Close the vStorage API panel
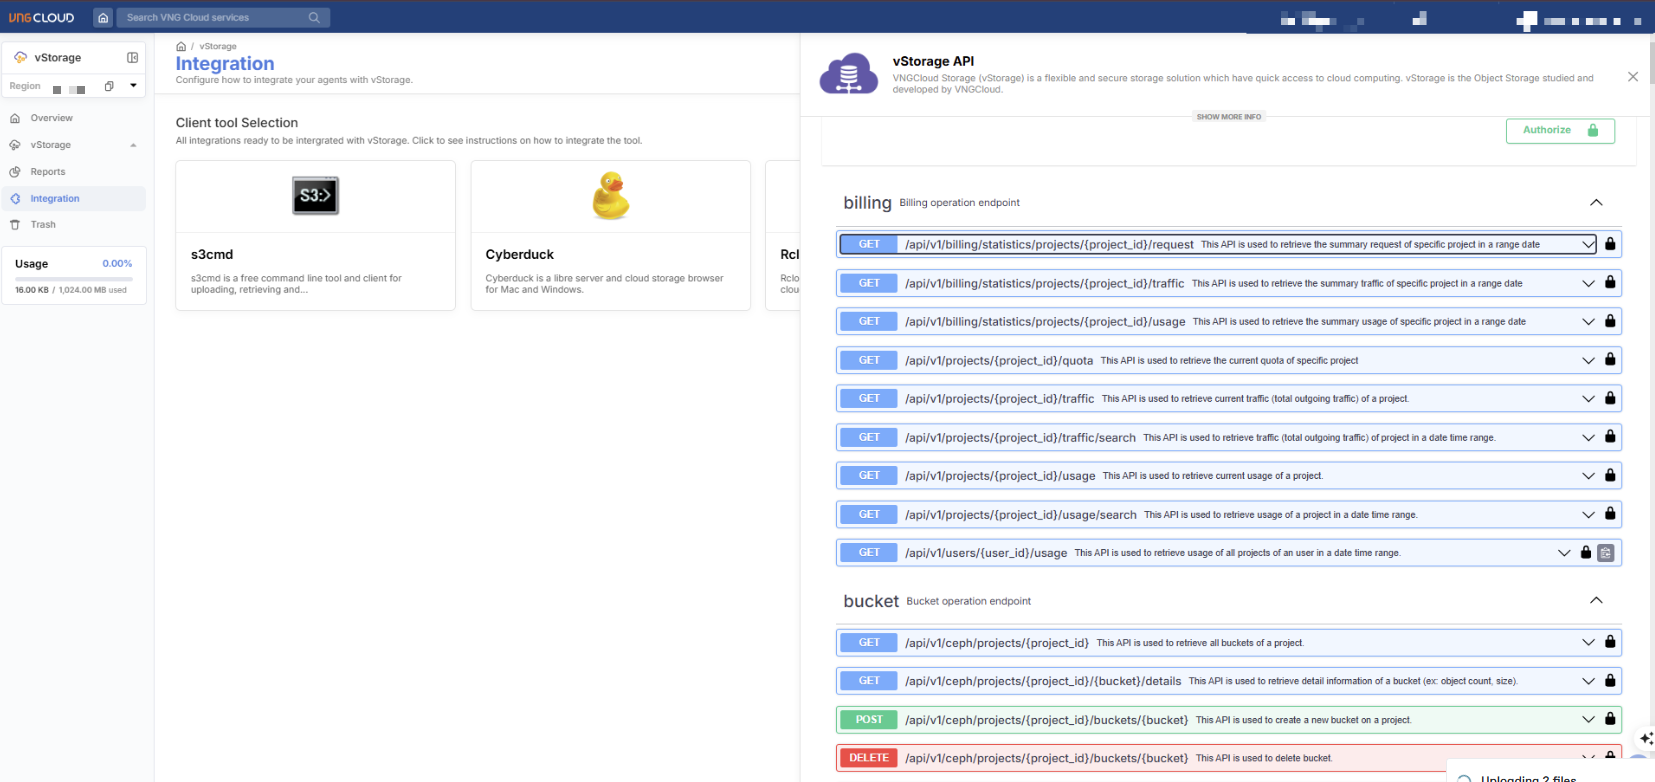 [x=1633, y=77]
